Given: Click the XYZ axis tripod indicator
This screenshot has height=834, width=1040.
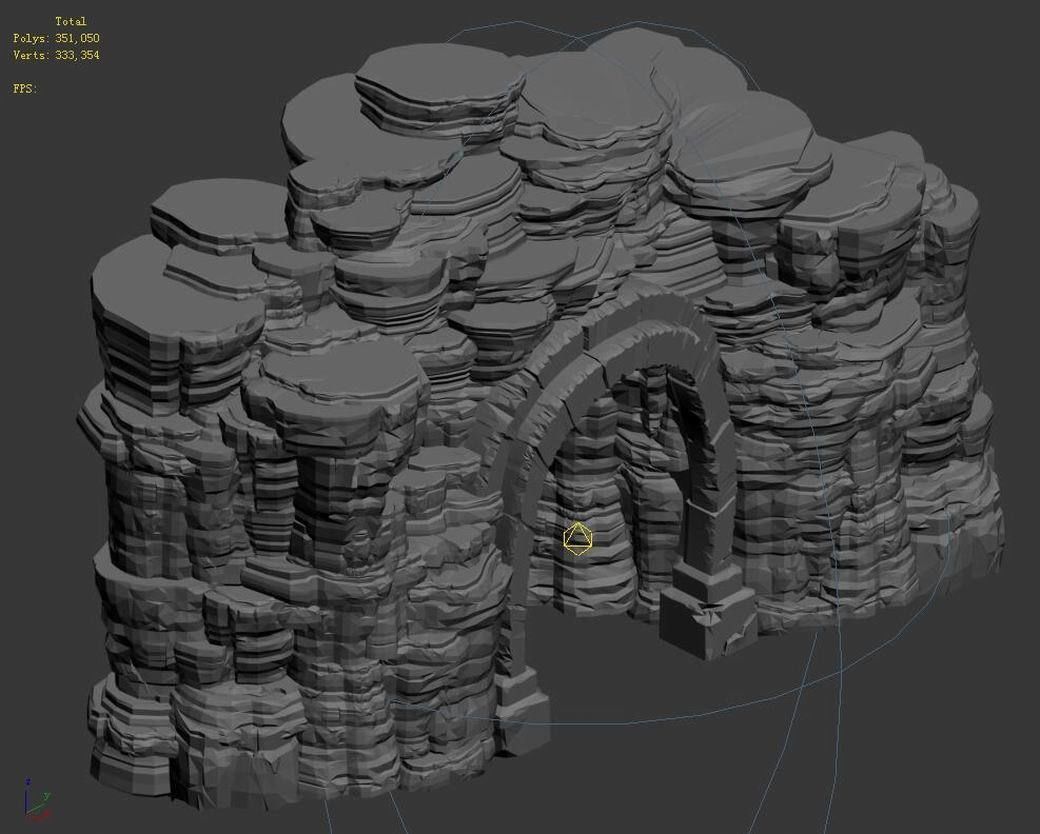Looking at the screenshot, I should point(36,799).
